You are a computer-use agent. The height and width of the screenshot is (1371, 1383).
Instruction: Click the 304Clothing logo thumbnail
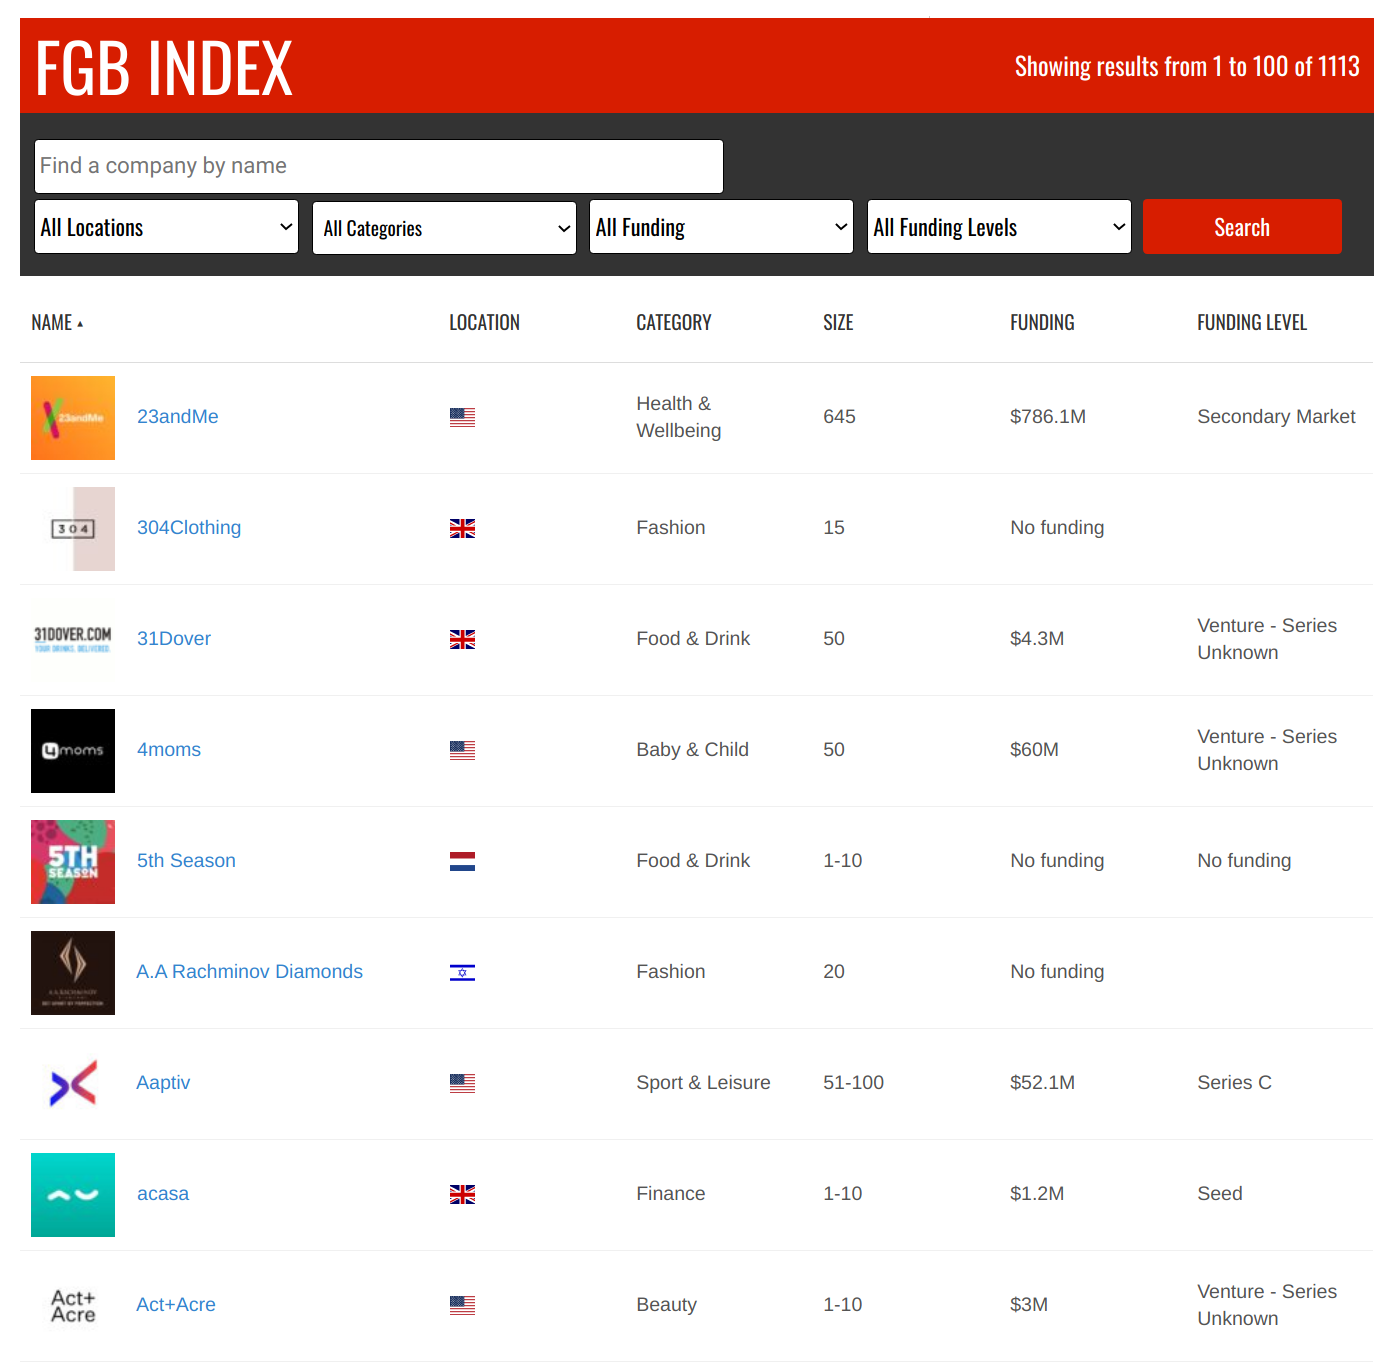click(x=73, y=529)
